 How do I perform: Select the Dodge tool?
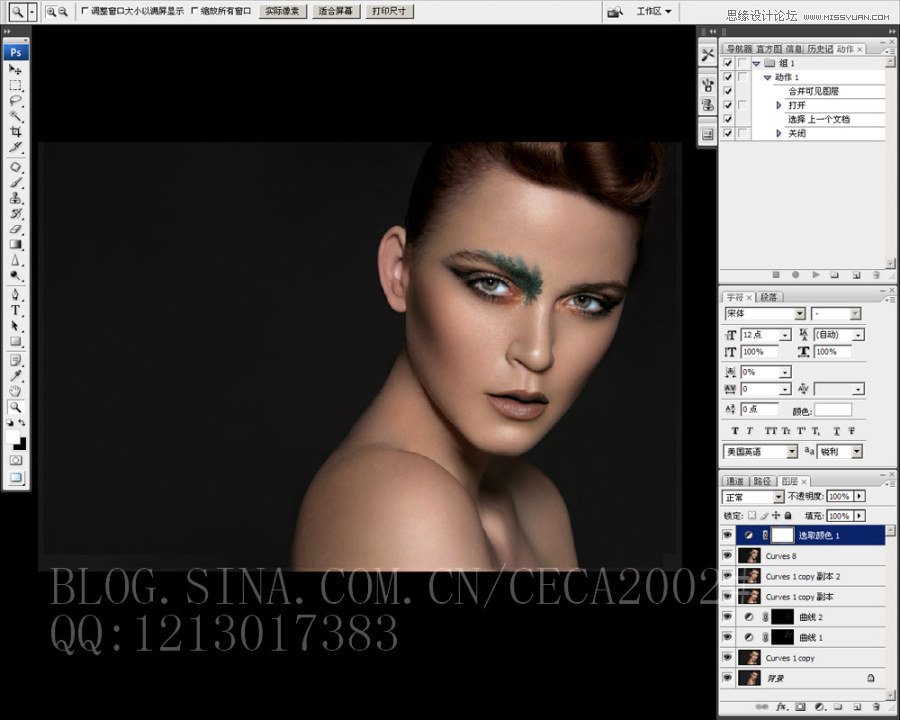(x=15, y=276)
